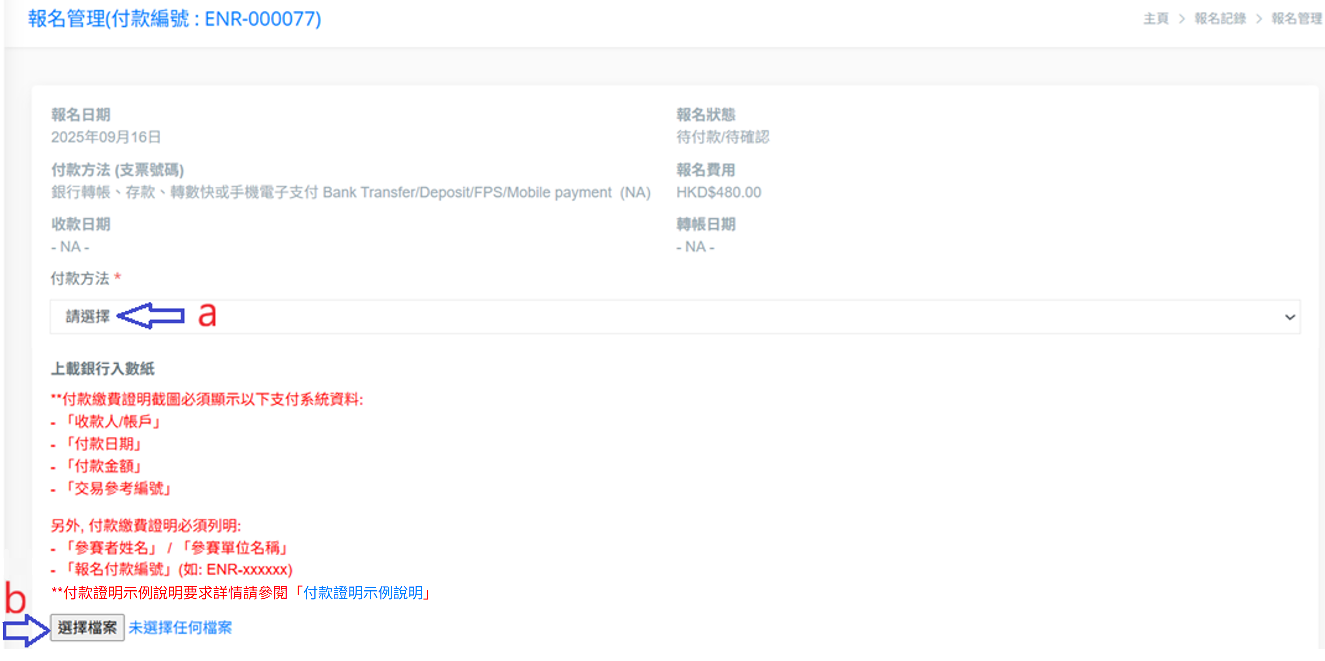Click the required 付款方法 * field label
The height and width of the screenshot is (661, 1325).
point(85,279)
